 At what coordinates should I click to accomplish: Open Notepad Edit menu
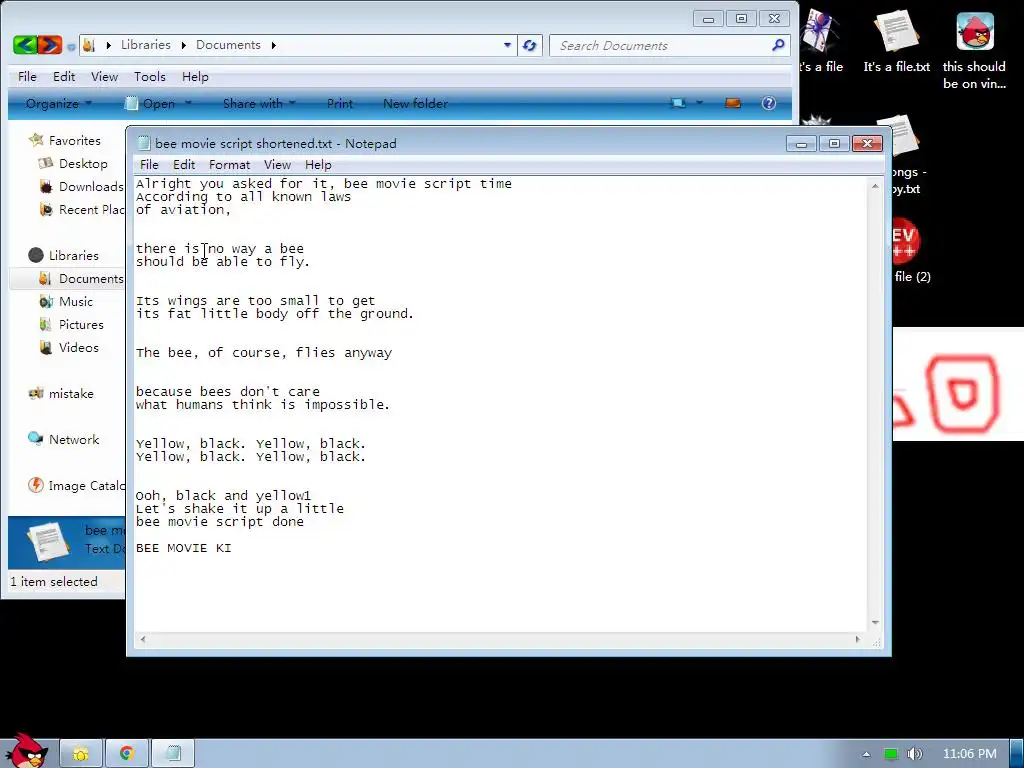(x=184, y=165)
